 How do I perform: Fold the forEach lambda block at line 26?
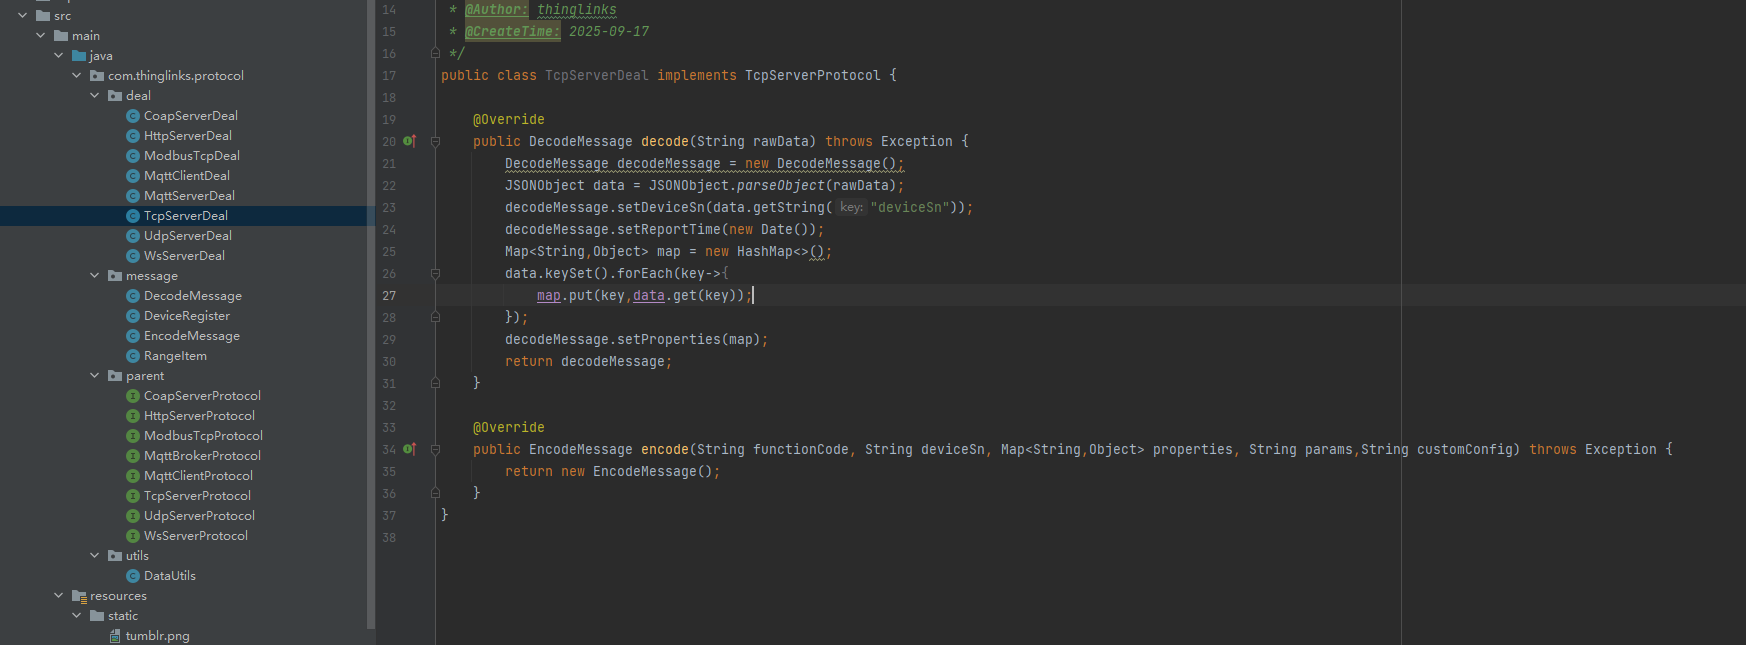(435, 274)
